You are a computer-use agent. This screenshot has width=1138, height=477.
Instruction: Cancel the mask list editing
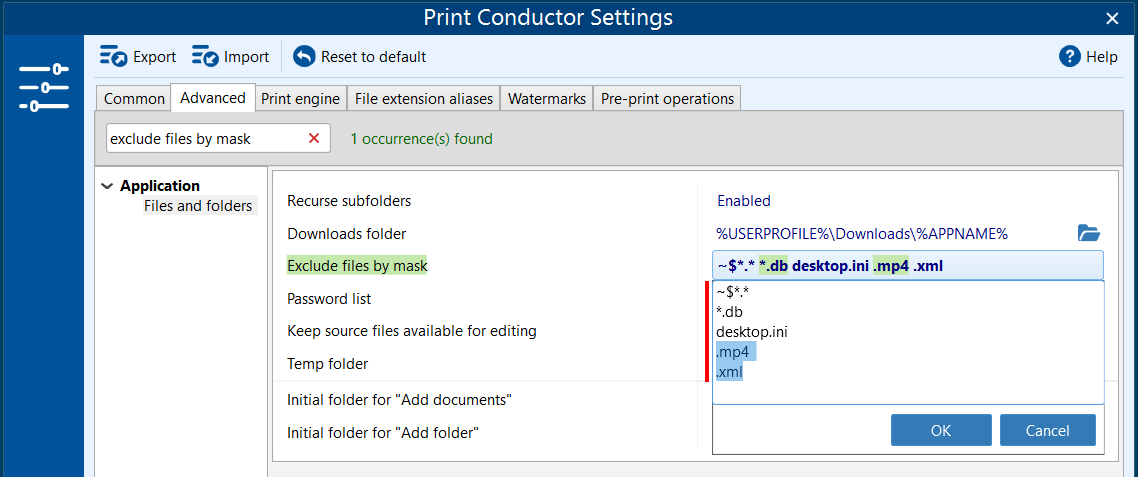point(1047,431)
